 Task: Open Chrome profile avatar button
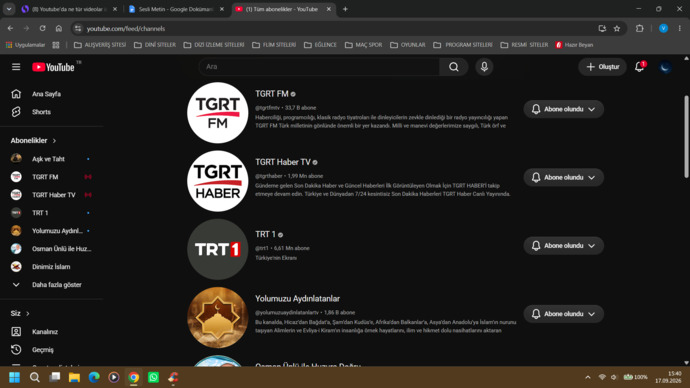(663, 29)
